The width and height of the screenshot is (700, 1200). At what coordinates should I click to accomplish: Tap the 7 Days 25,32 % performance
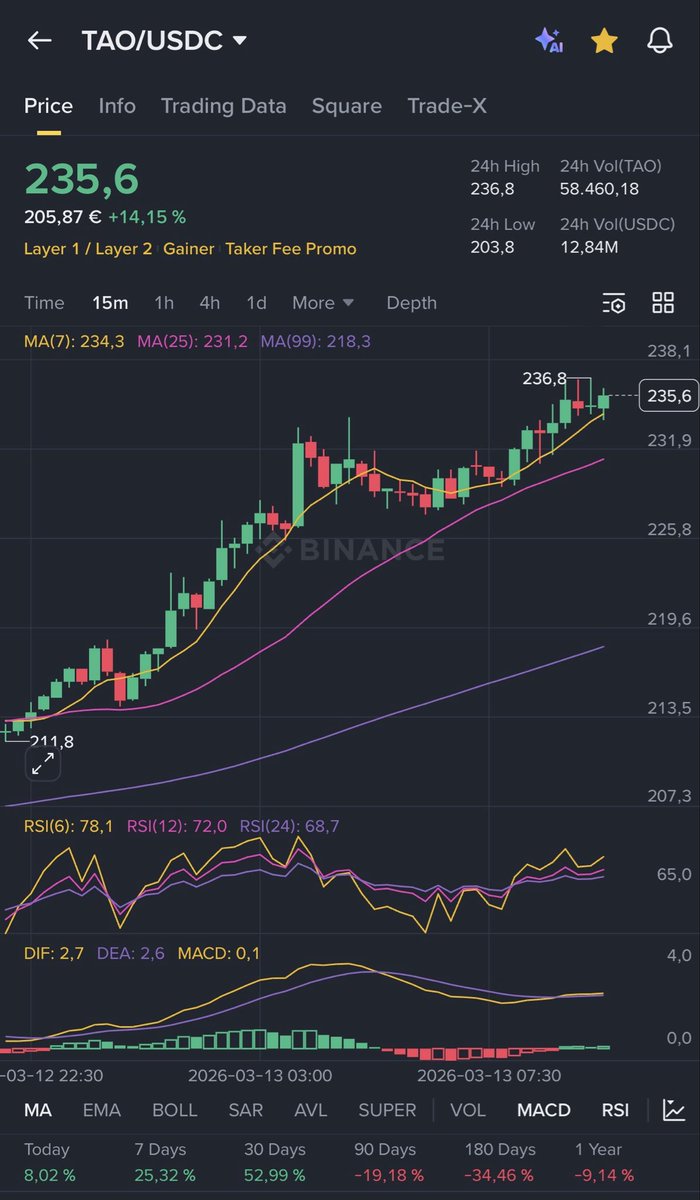coord(165,1162)
